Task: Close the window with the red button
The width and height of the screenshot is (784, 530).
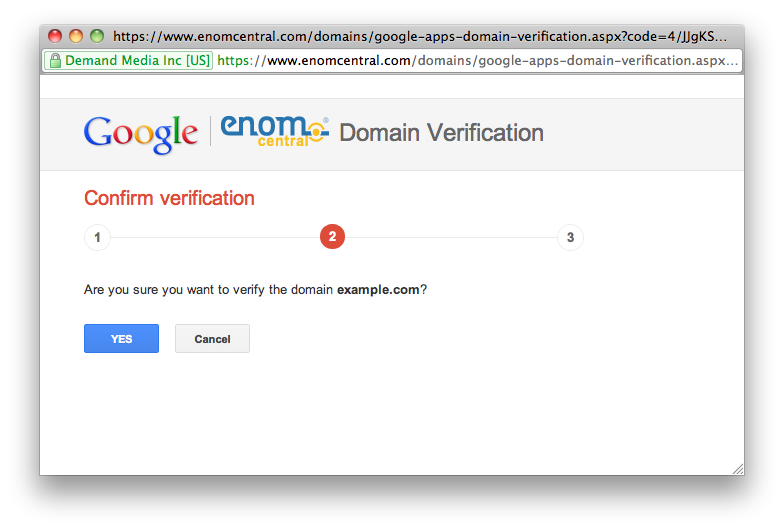Action: click(55, 36)
